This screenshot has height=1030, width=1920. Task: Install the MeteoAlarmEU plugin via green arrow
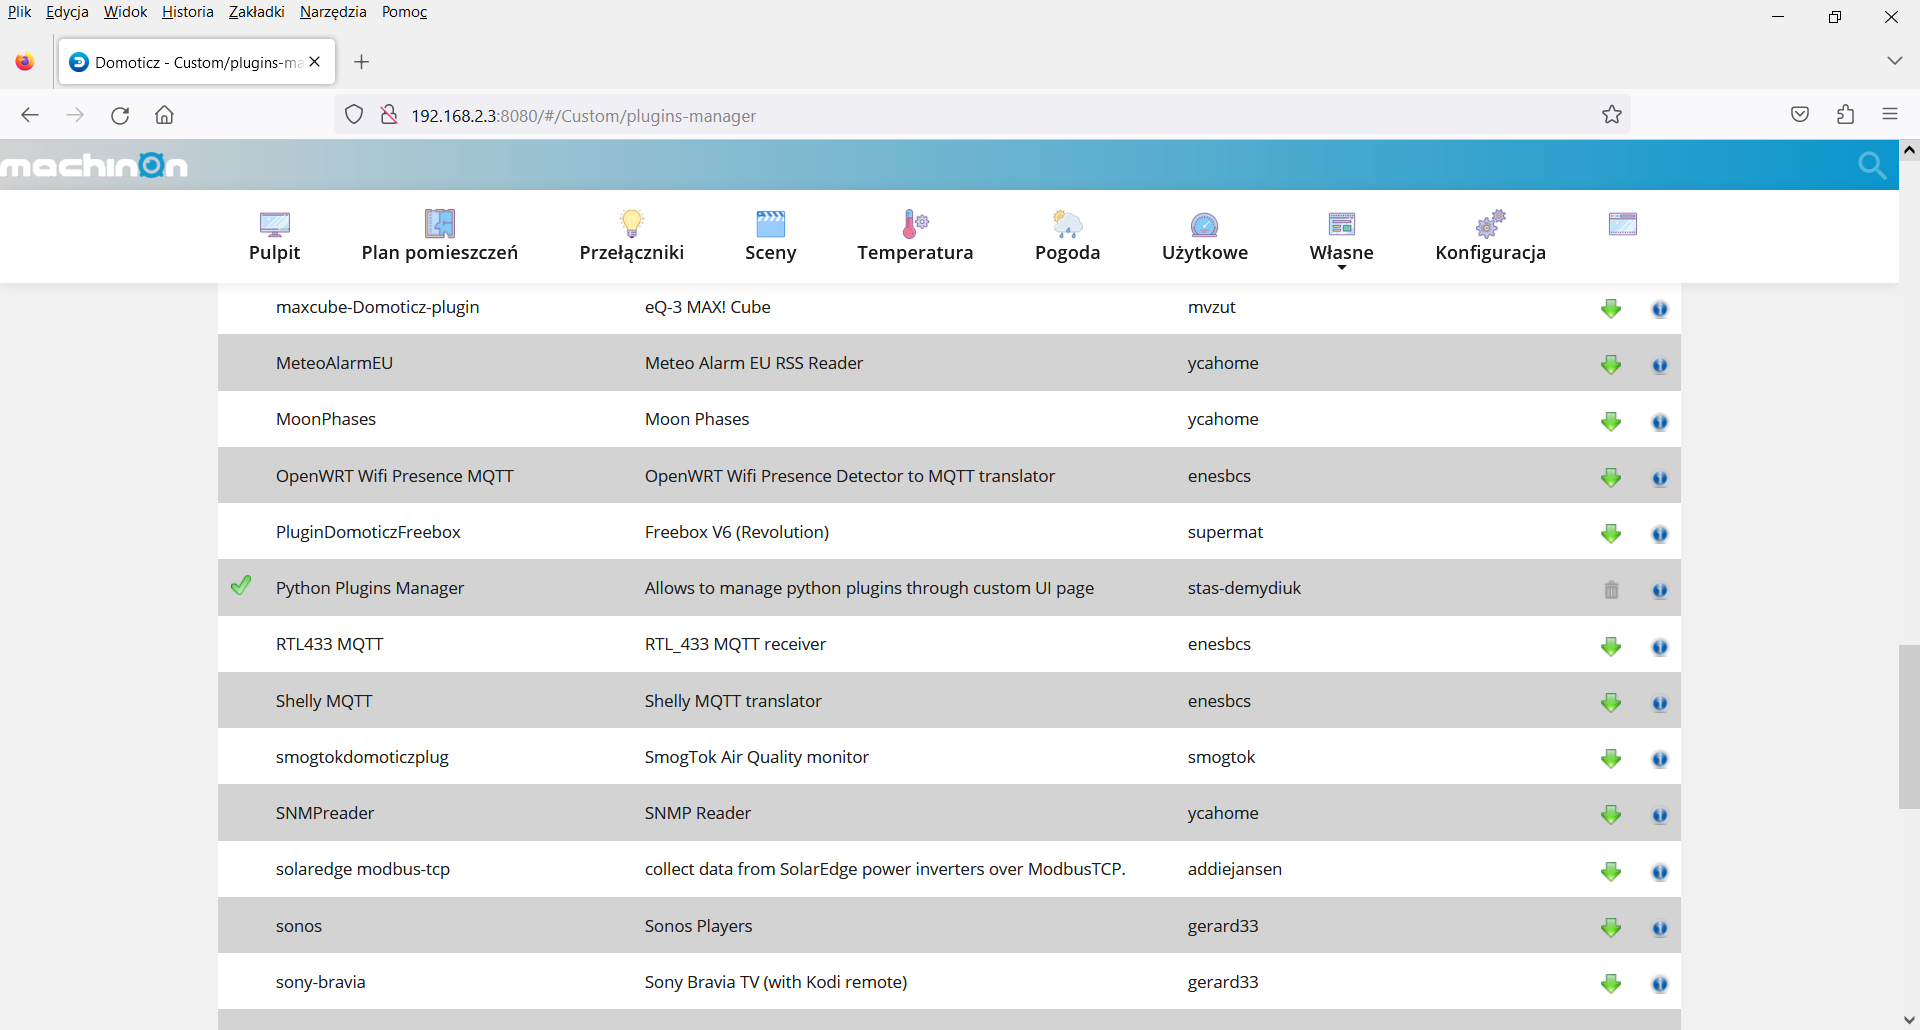(x=1610, y=365)
